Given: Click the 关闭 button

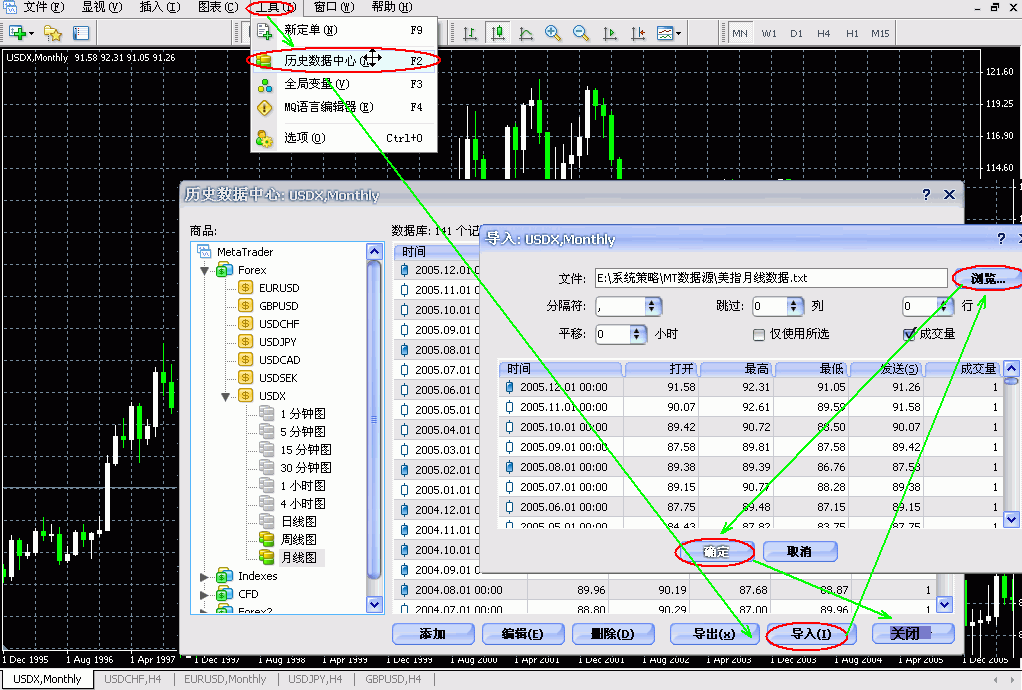Looking at the screenshot, I should point(913,633).
